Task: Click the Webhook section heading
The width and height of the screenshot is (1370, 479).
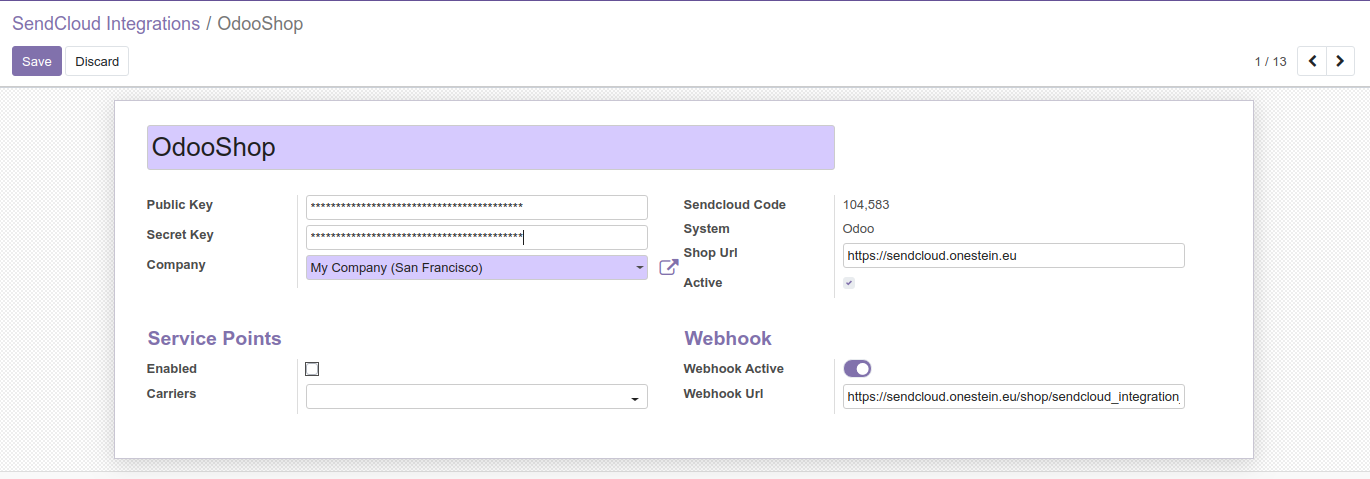Action: [728, 338]
